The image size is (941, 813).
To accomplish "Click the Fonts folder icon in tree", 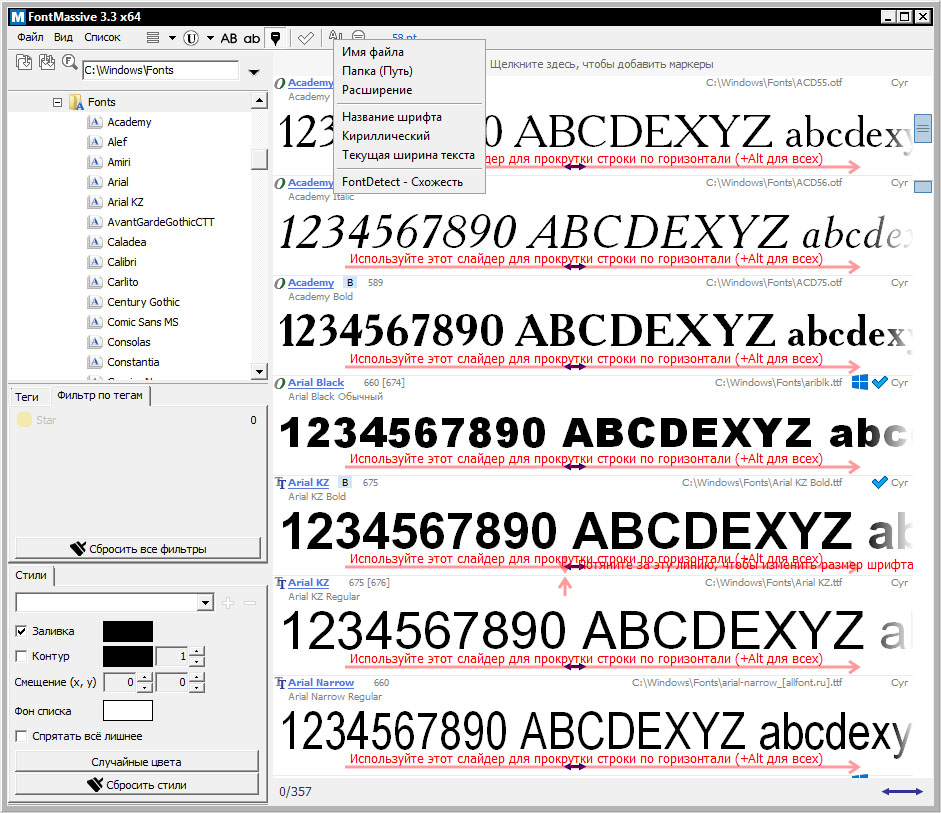I will coord(76,102).
